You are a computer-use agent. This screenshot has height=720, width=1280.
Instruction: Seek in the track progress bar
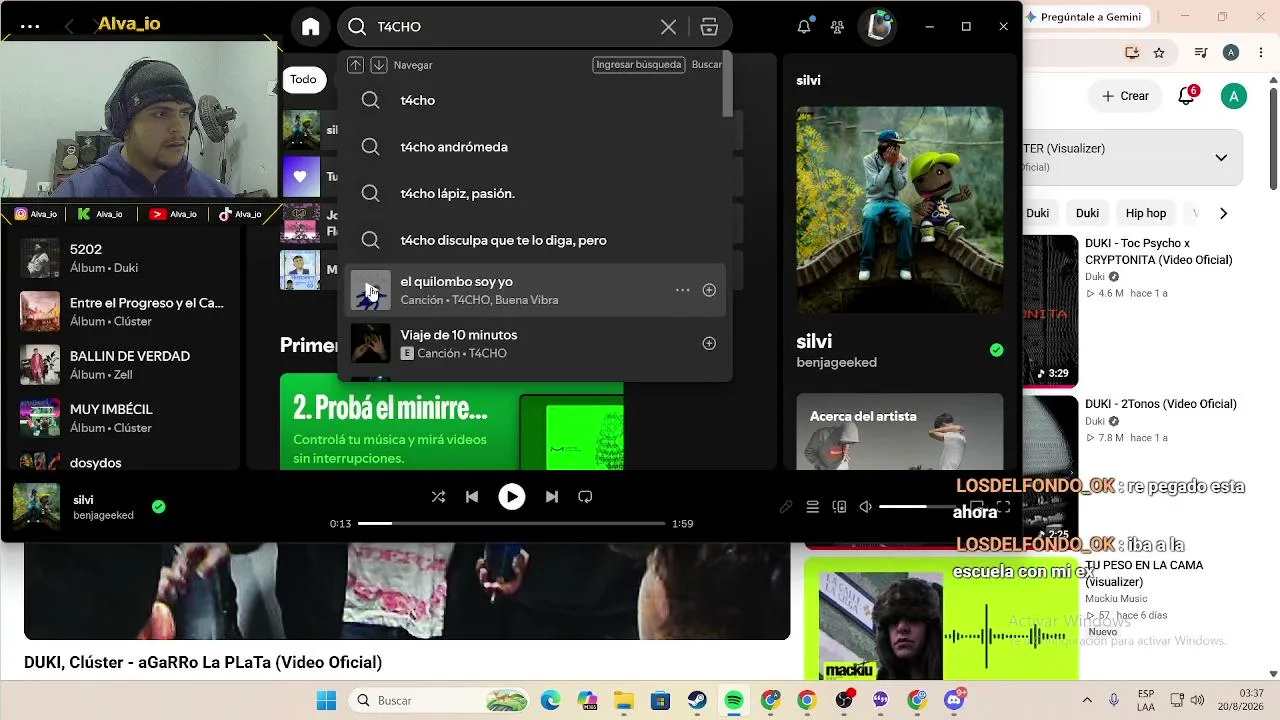(x=511, y=523)
